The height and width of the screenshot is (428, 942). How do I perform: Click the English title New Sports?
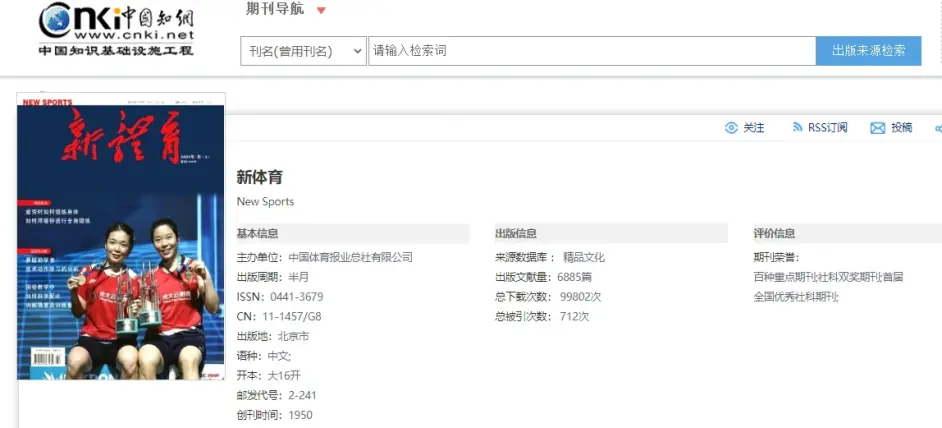266,201
